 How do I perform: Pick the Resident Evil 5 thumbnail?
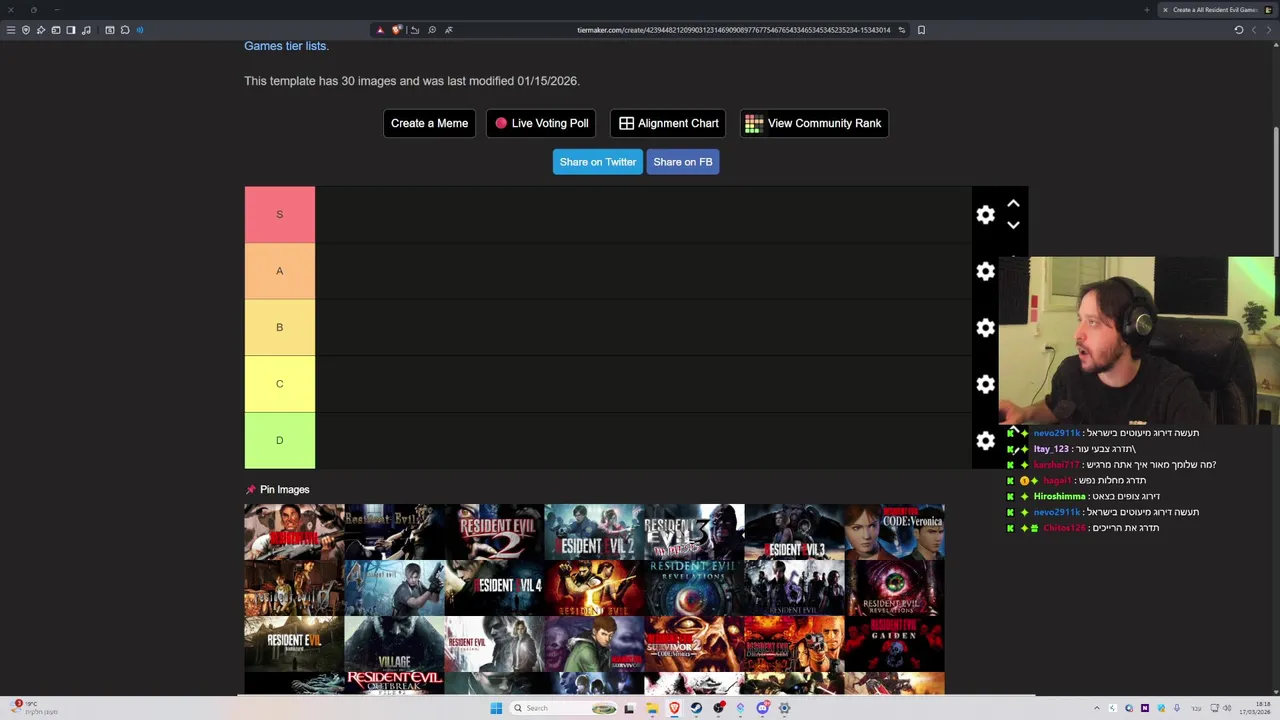[594, 588]
